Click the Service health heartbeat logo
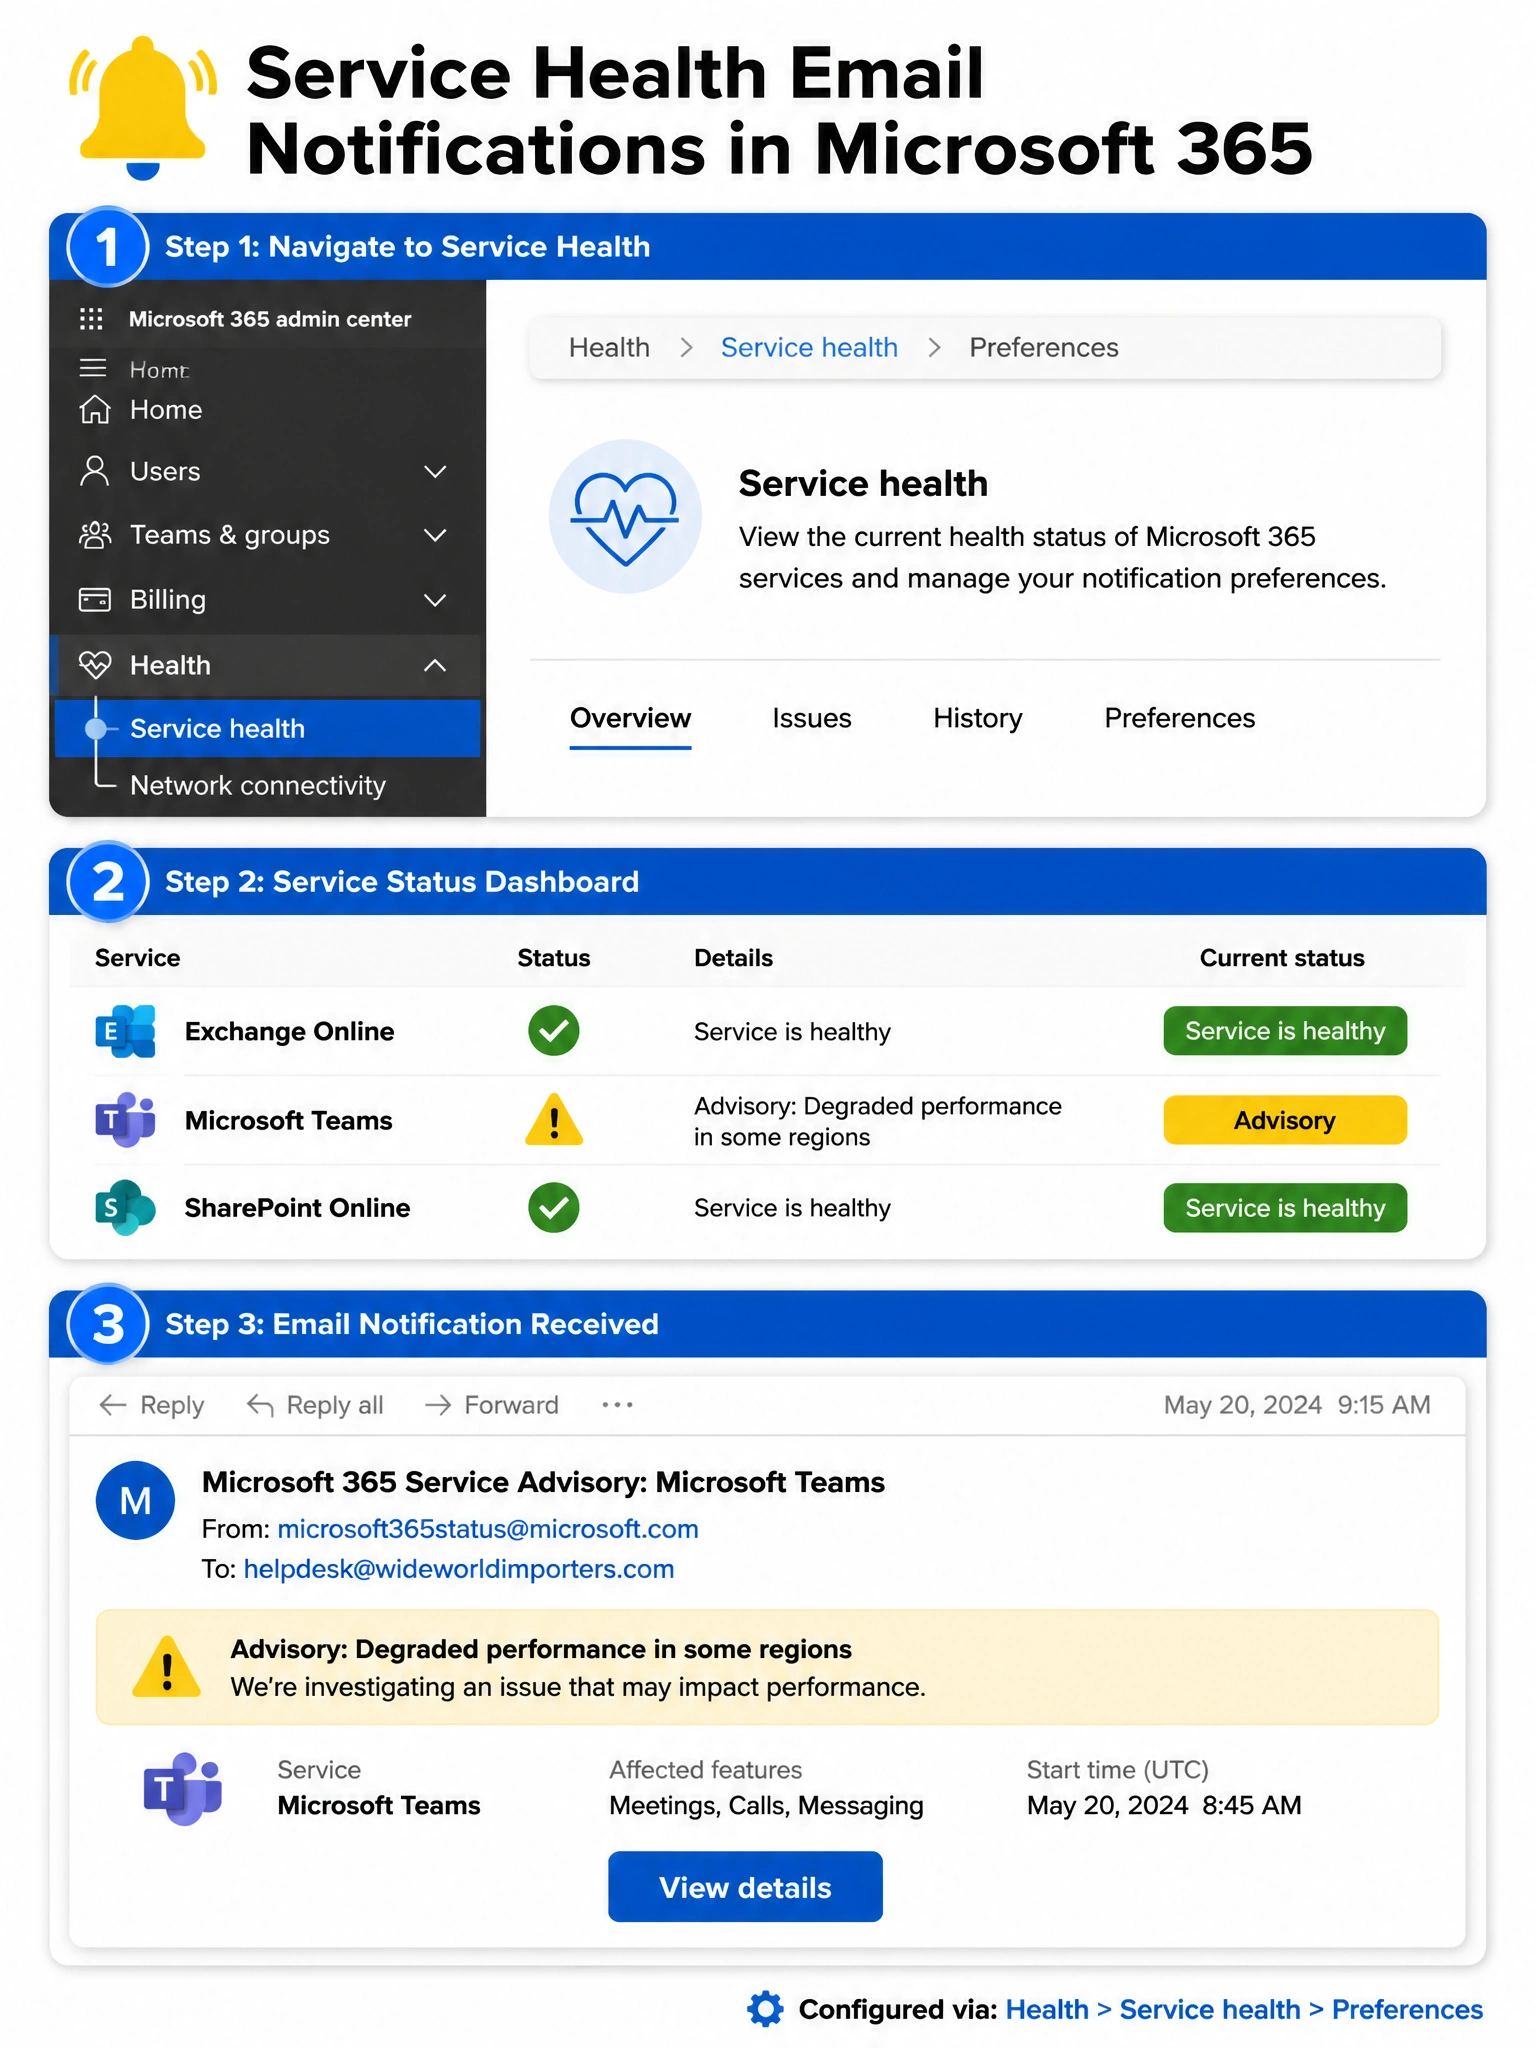The image size is (1536, 2048). [625, 517]
